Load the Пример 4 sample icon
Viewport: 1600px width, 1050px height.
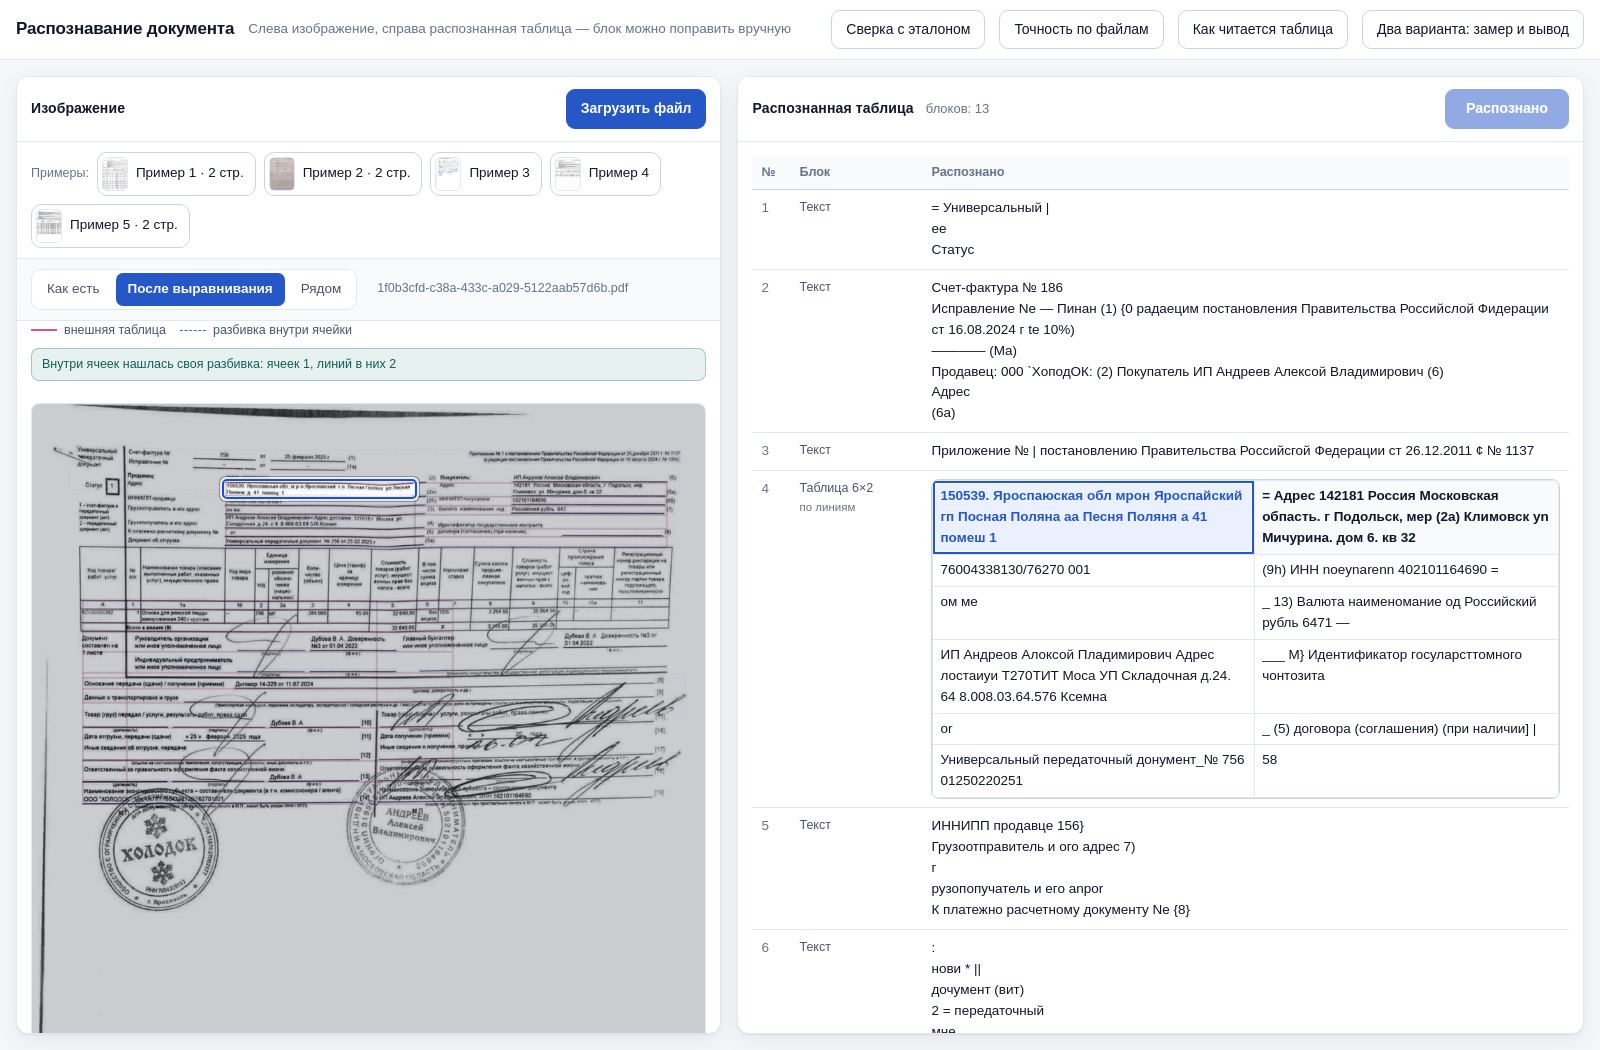pyautogui.click(x=568, y=173)
